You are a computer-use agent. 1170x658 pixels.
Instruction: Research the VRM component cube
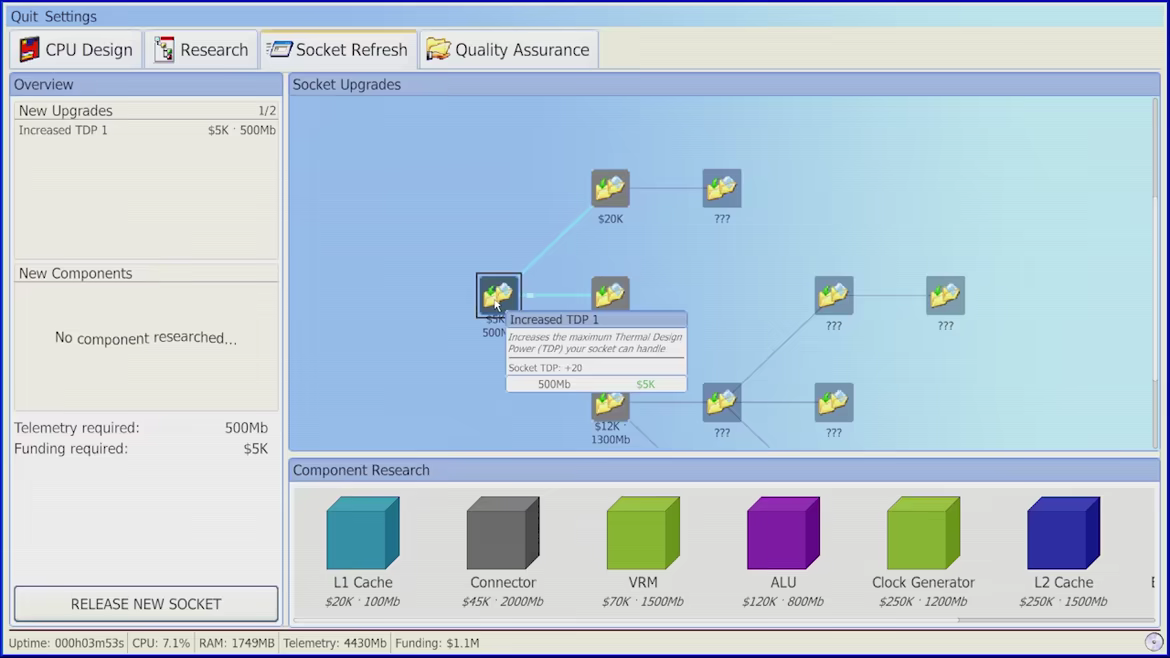[643, 533]
